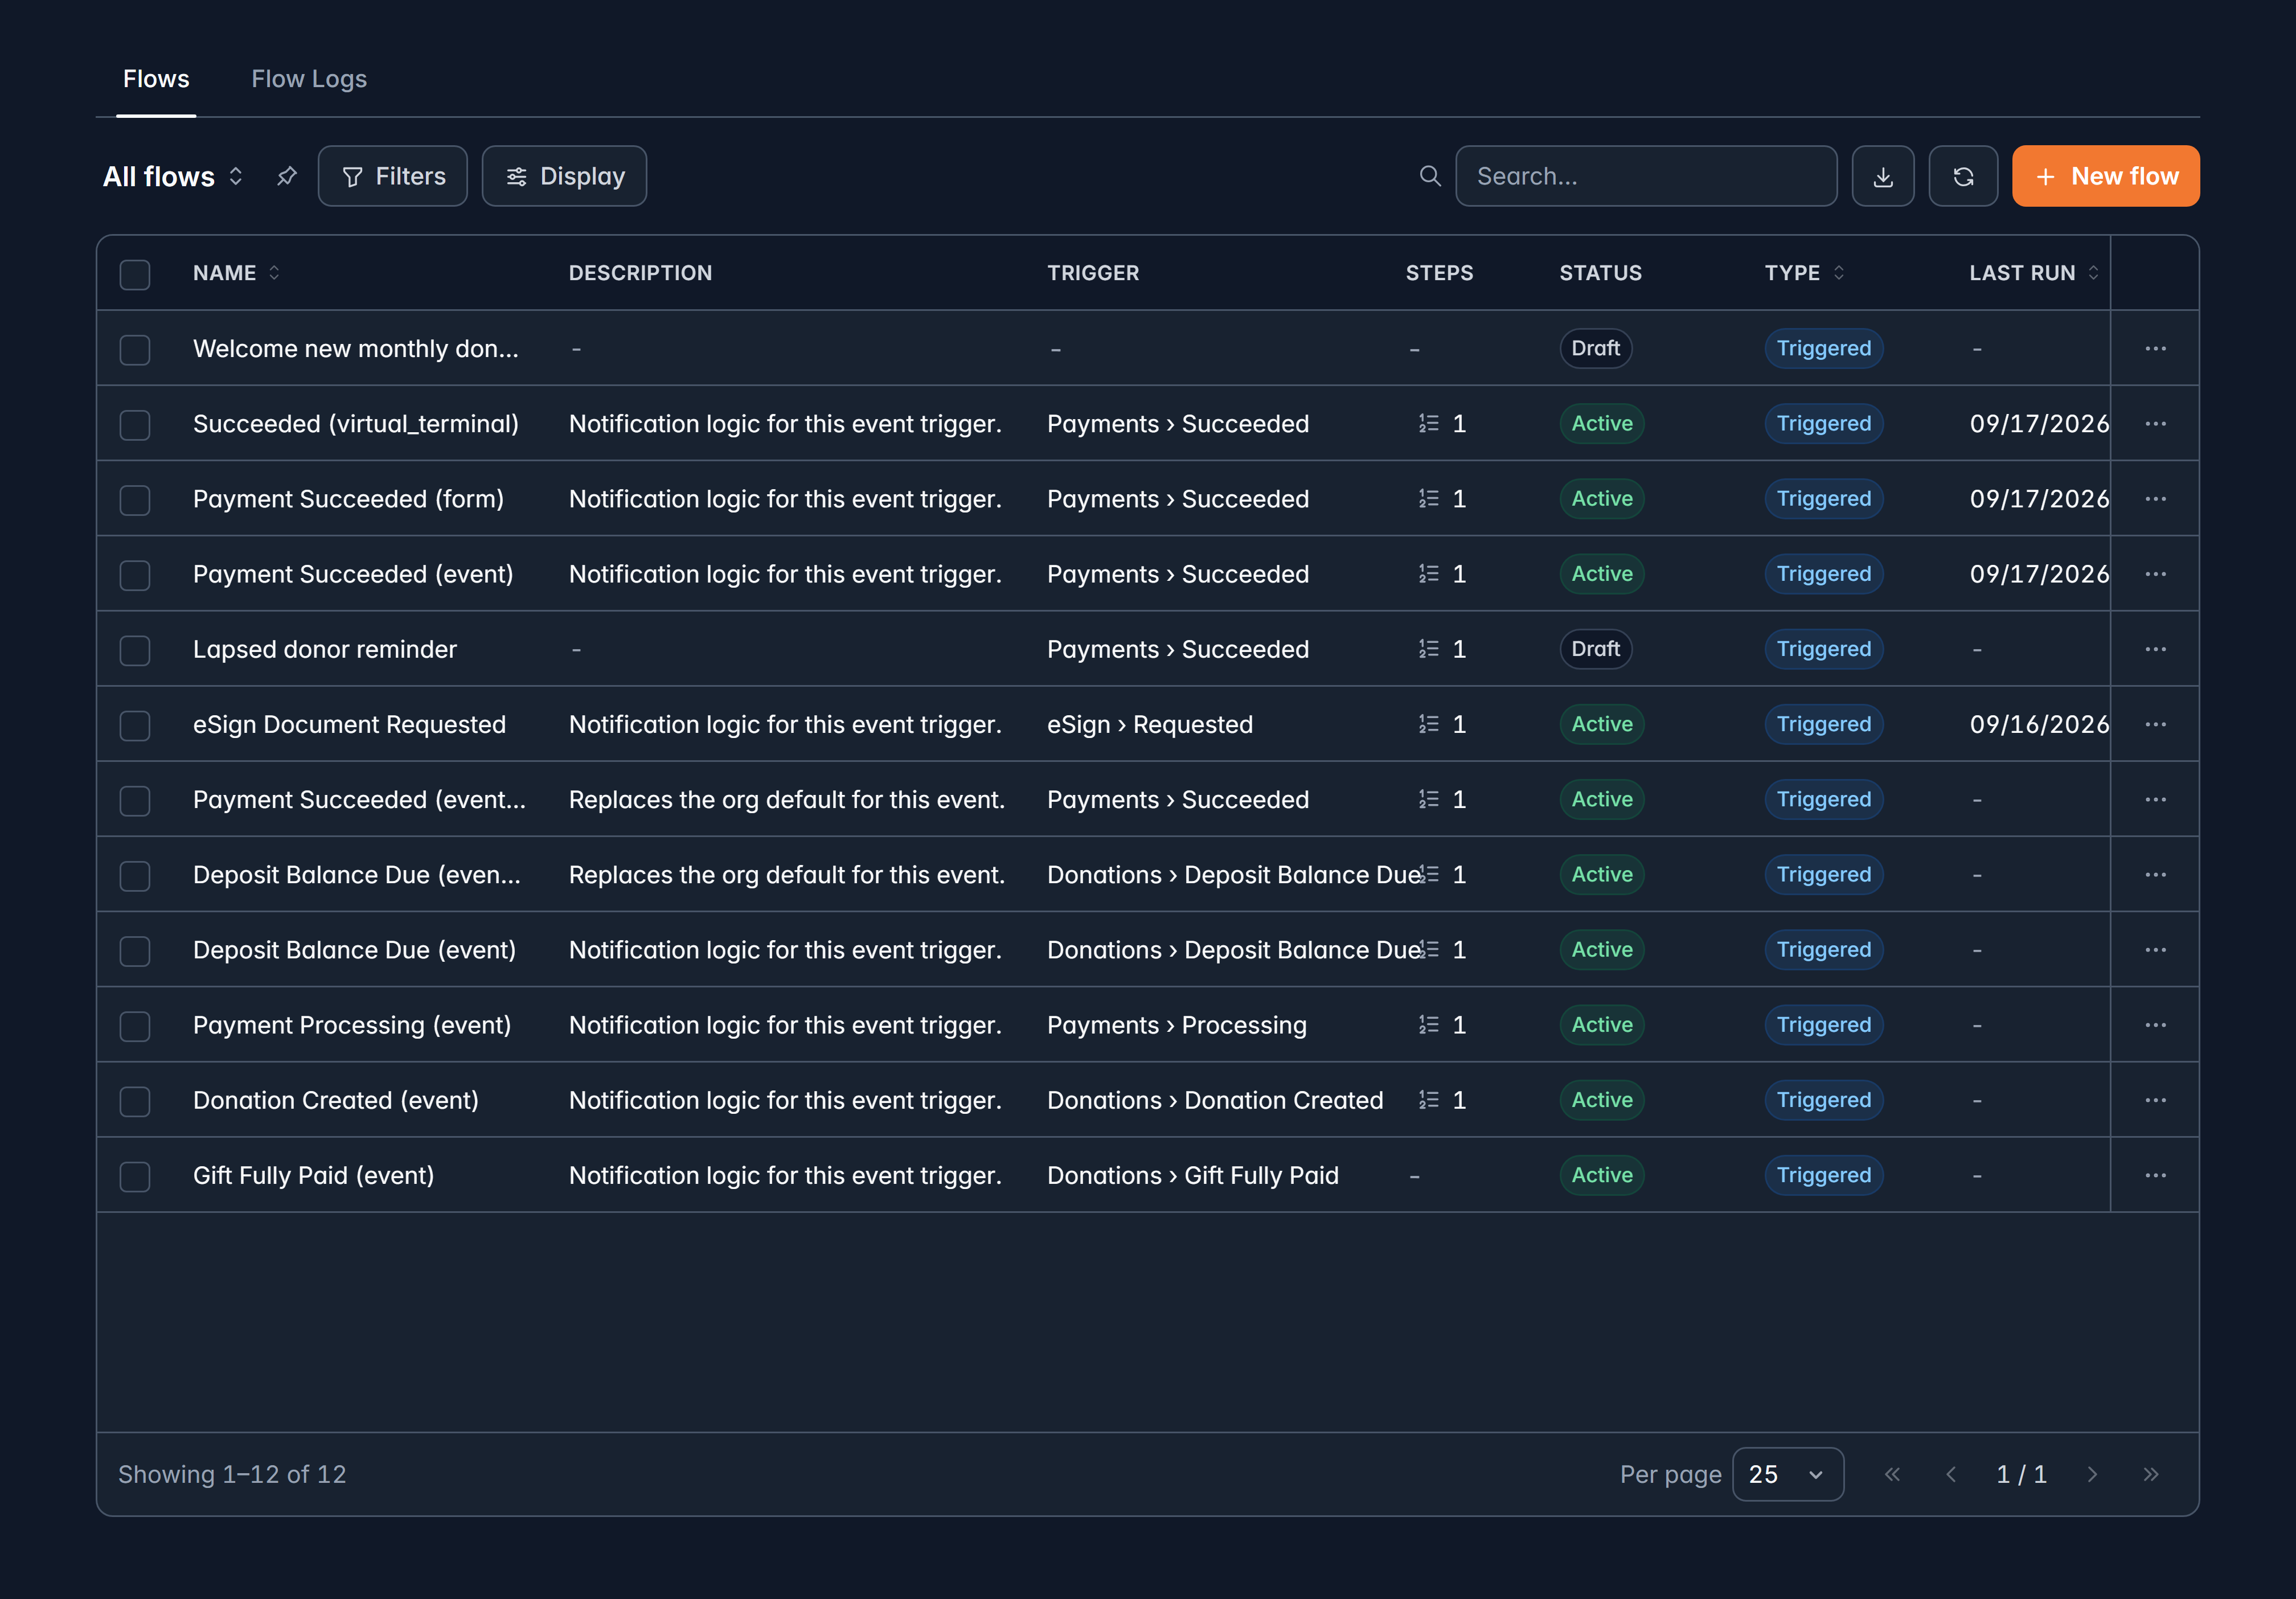The height and width of the screenshot is (1599, 2296).
Task: Open row menu for Lapsed donor reminder
Action: click(2155, 649)
